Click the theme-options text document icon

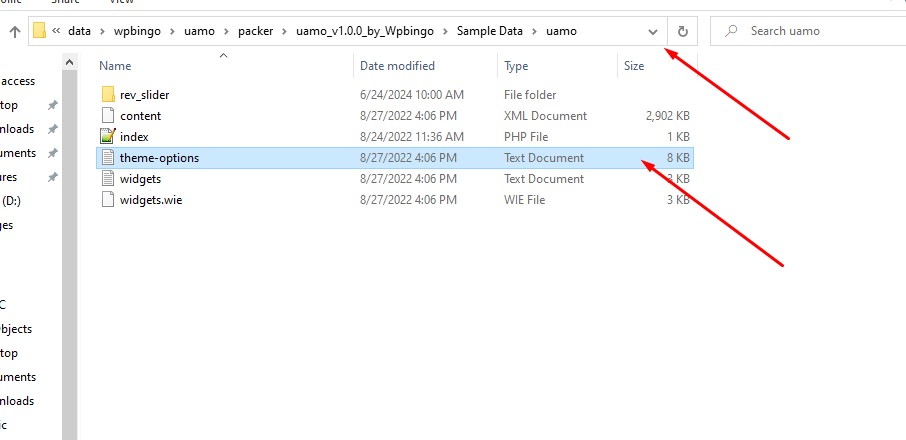click(109, 158)
